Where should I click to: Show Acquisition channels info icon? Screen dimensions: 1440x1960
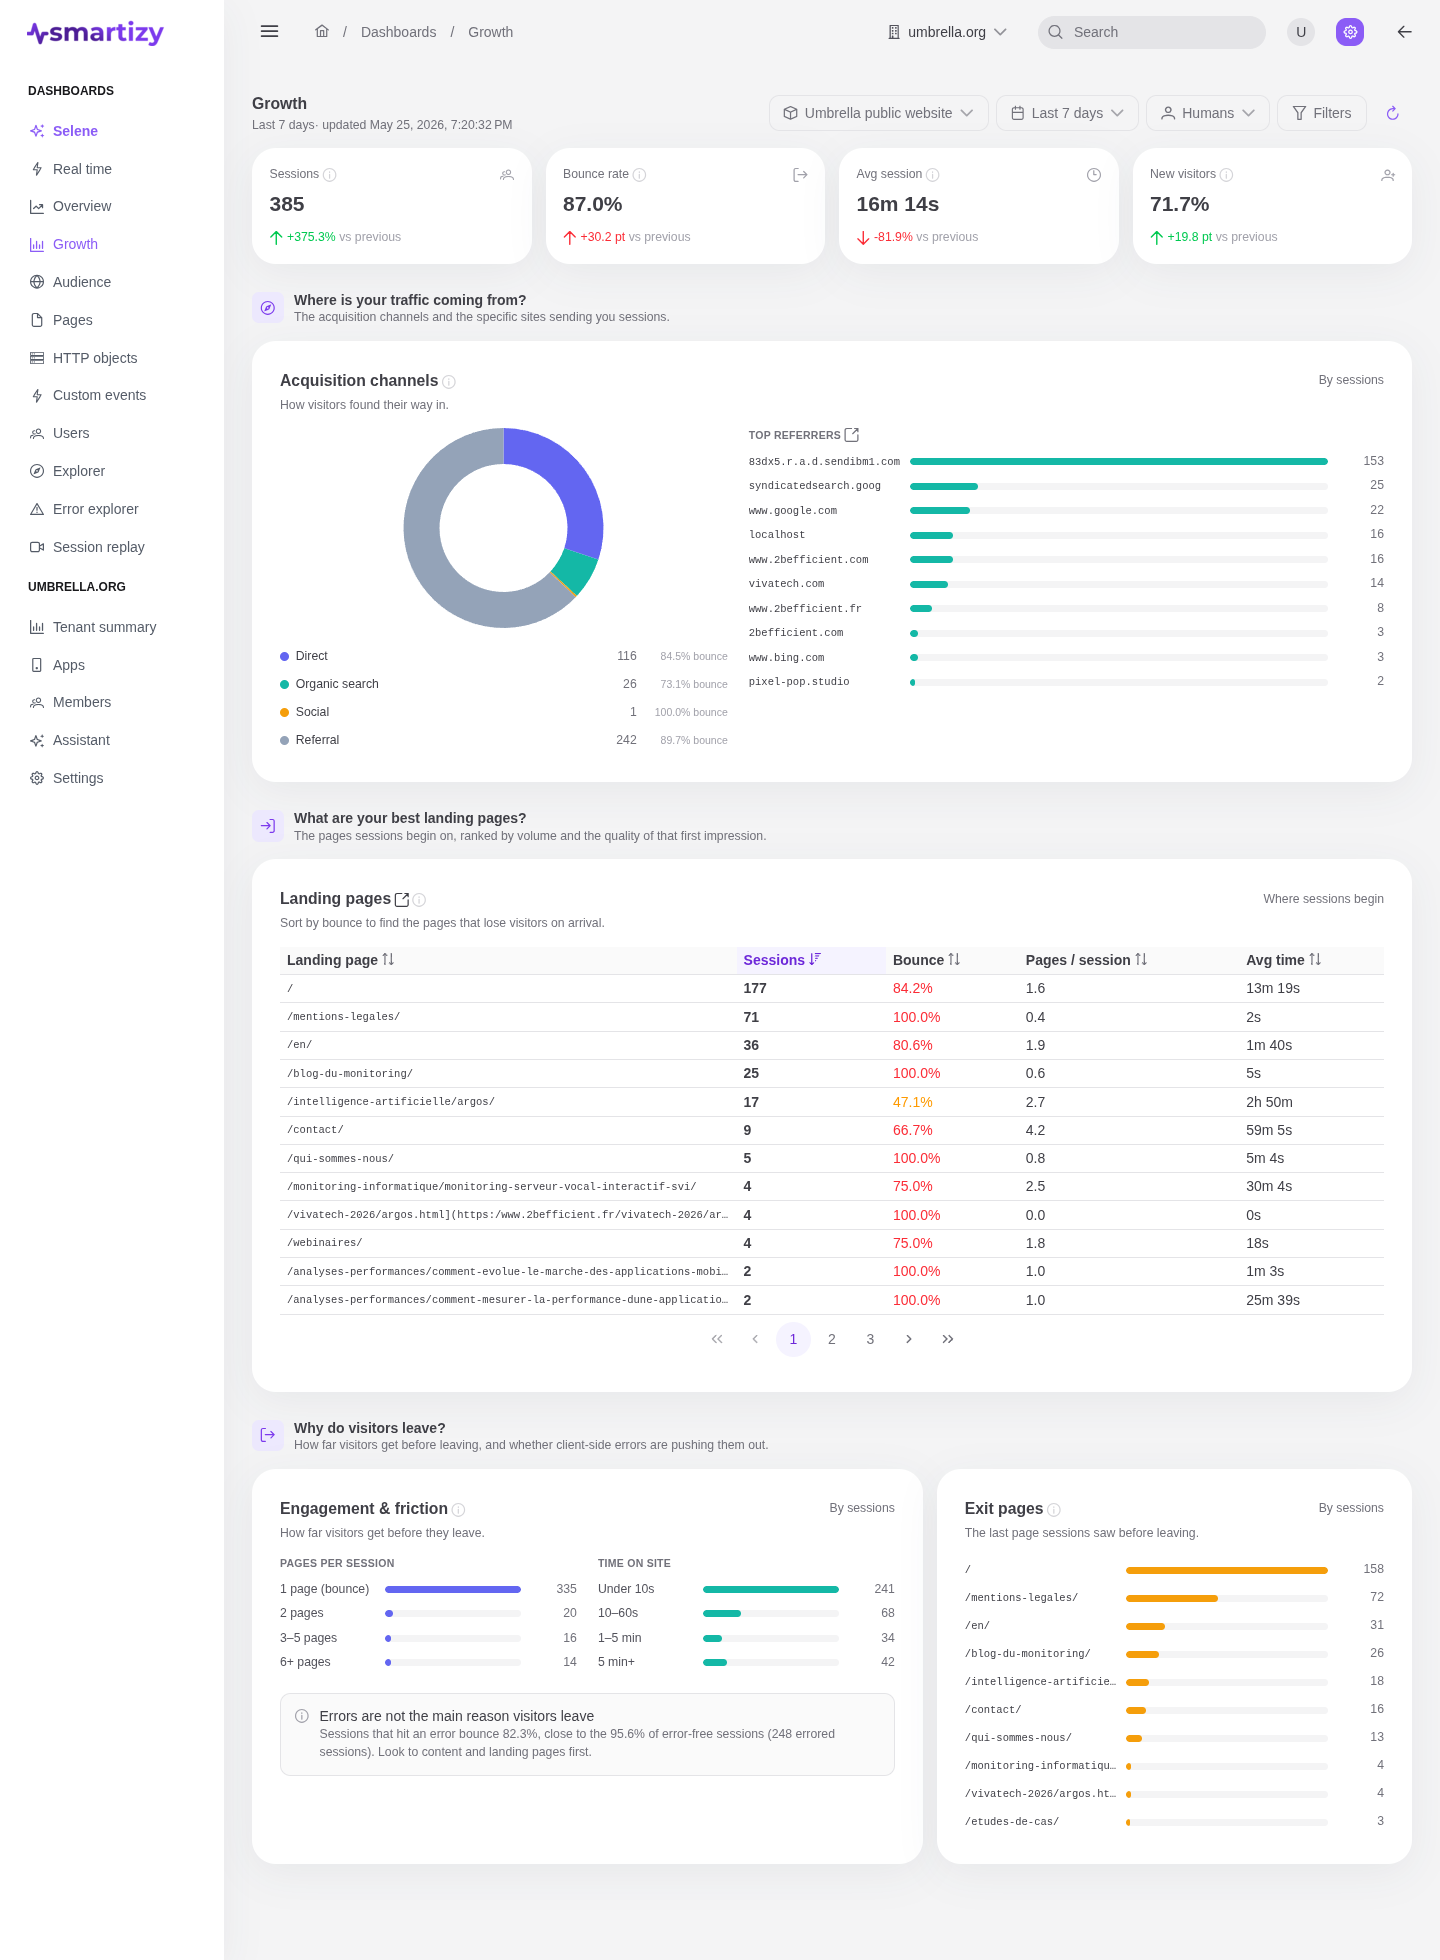[x=449, y=382]
